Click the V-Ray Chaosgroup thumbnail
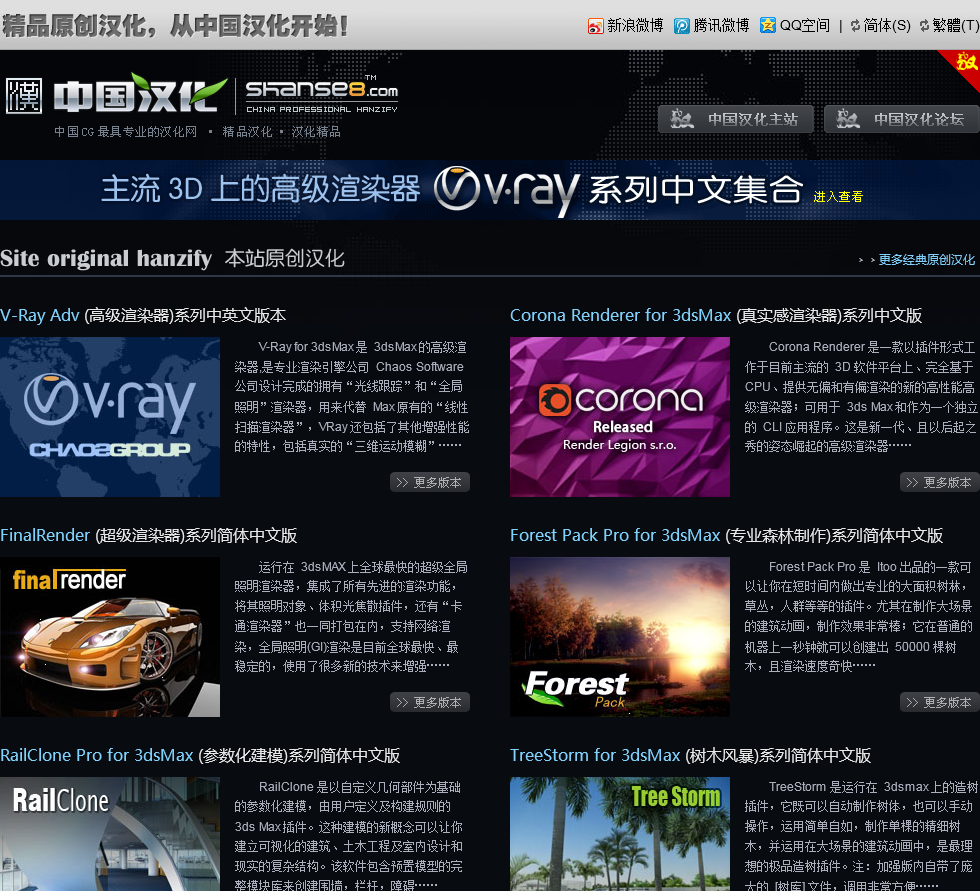The image size is (980, 891). click(110, 417)
